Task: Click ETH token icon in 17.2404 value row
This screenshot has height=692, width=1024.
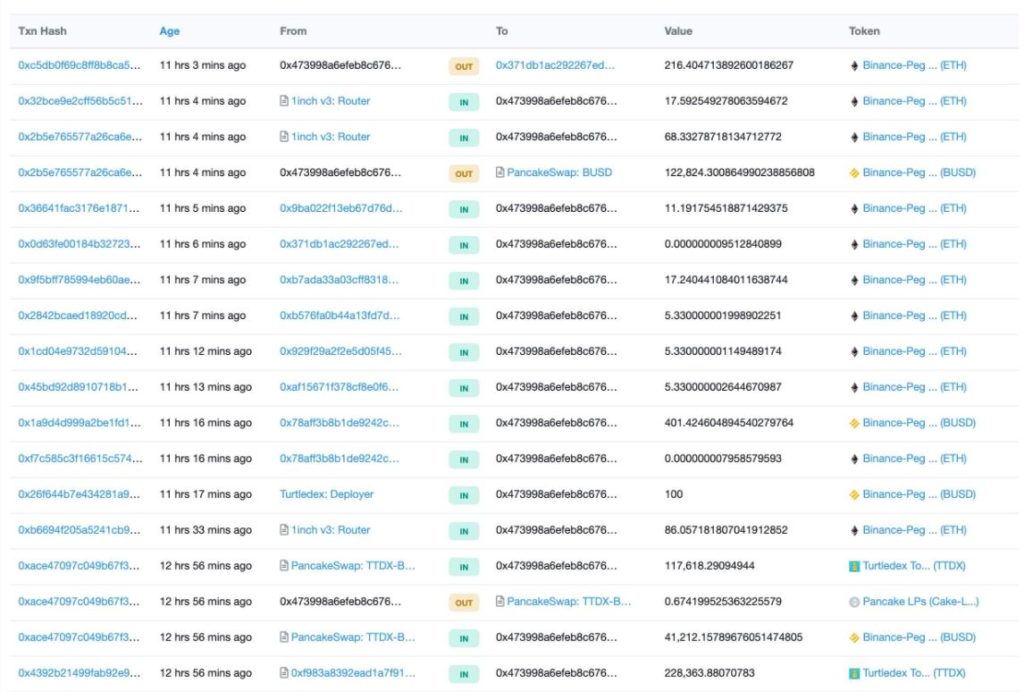Action: point(854,280)
